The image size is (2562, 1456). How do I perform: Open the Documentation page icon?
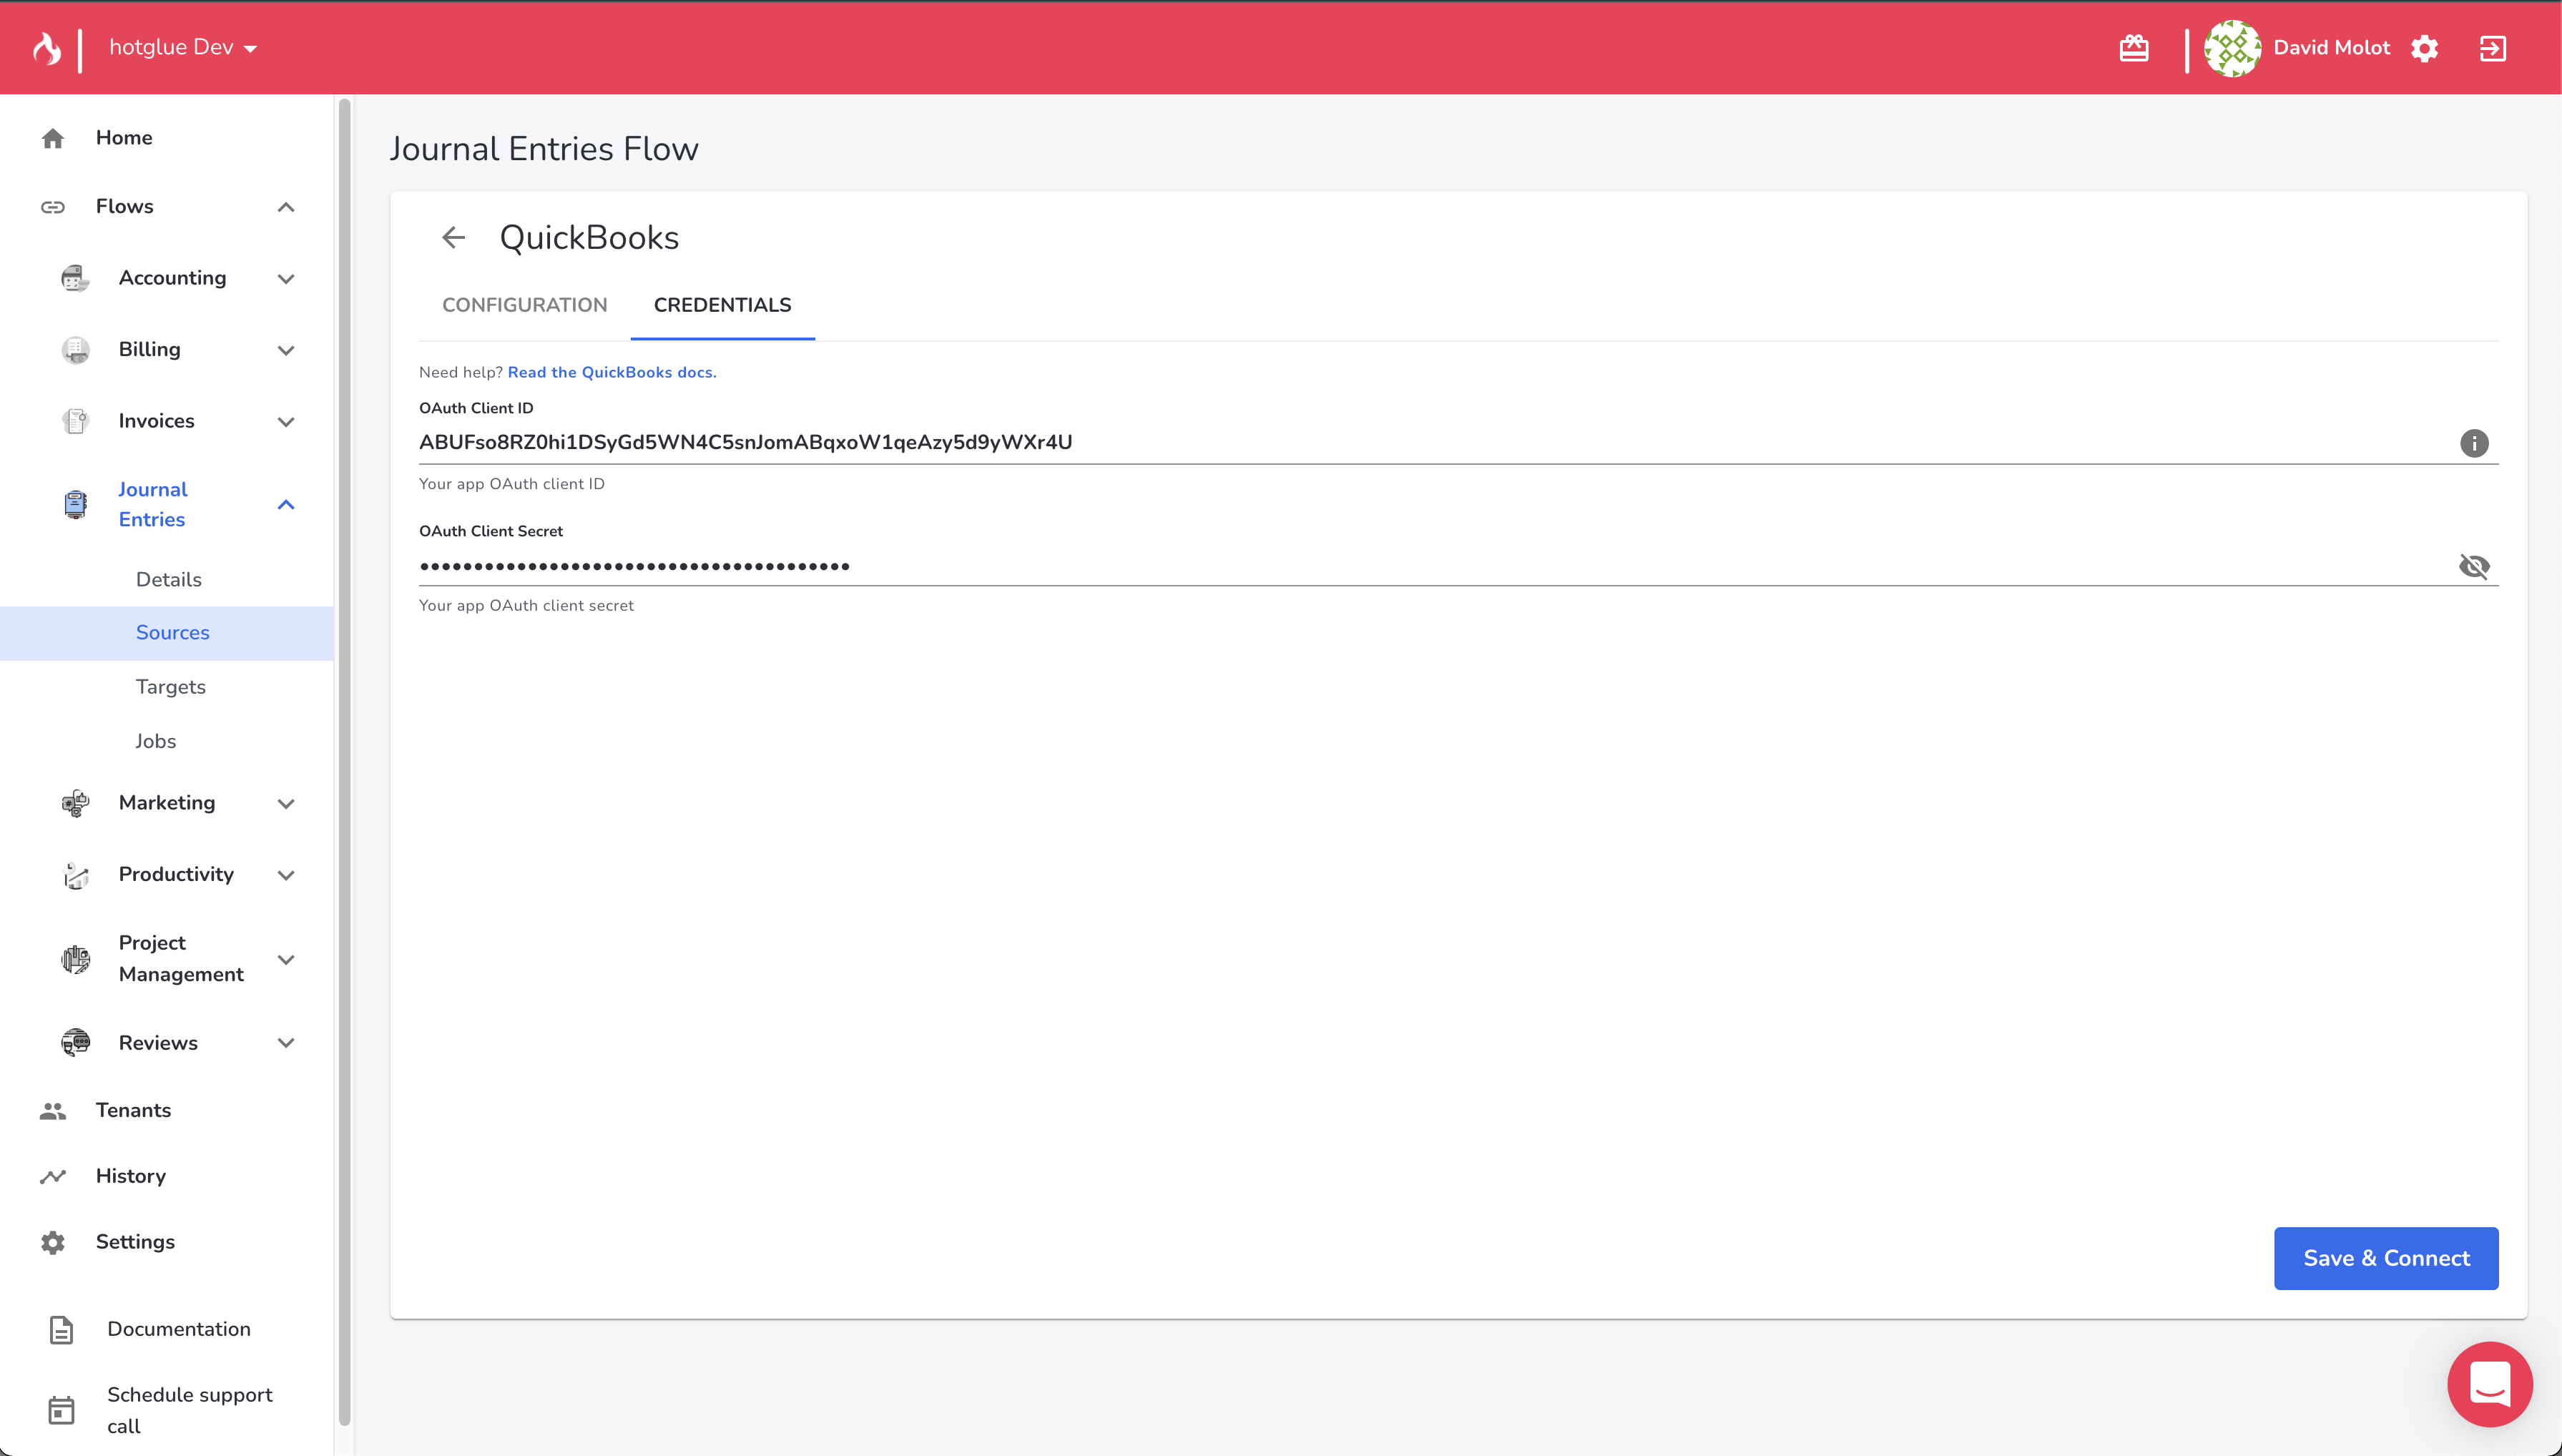pos(61,1329)
